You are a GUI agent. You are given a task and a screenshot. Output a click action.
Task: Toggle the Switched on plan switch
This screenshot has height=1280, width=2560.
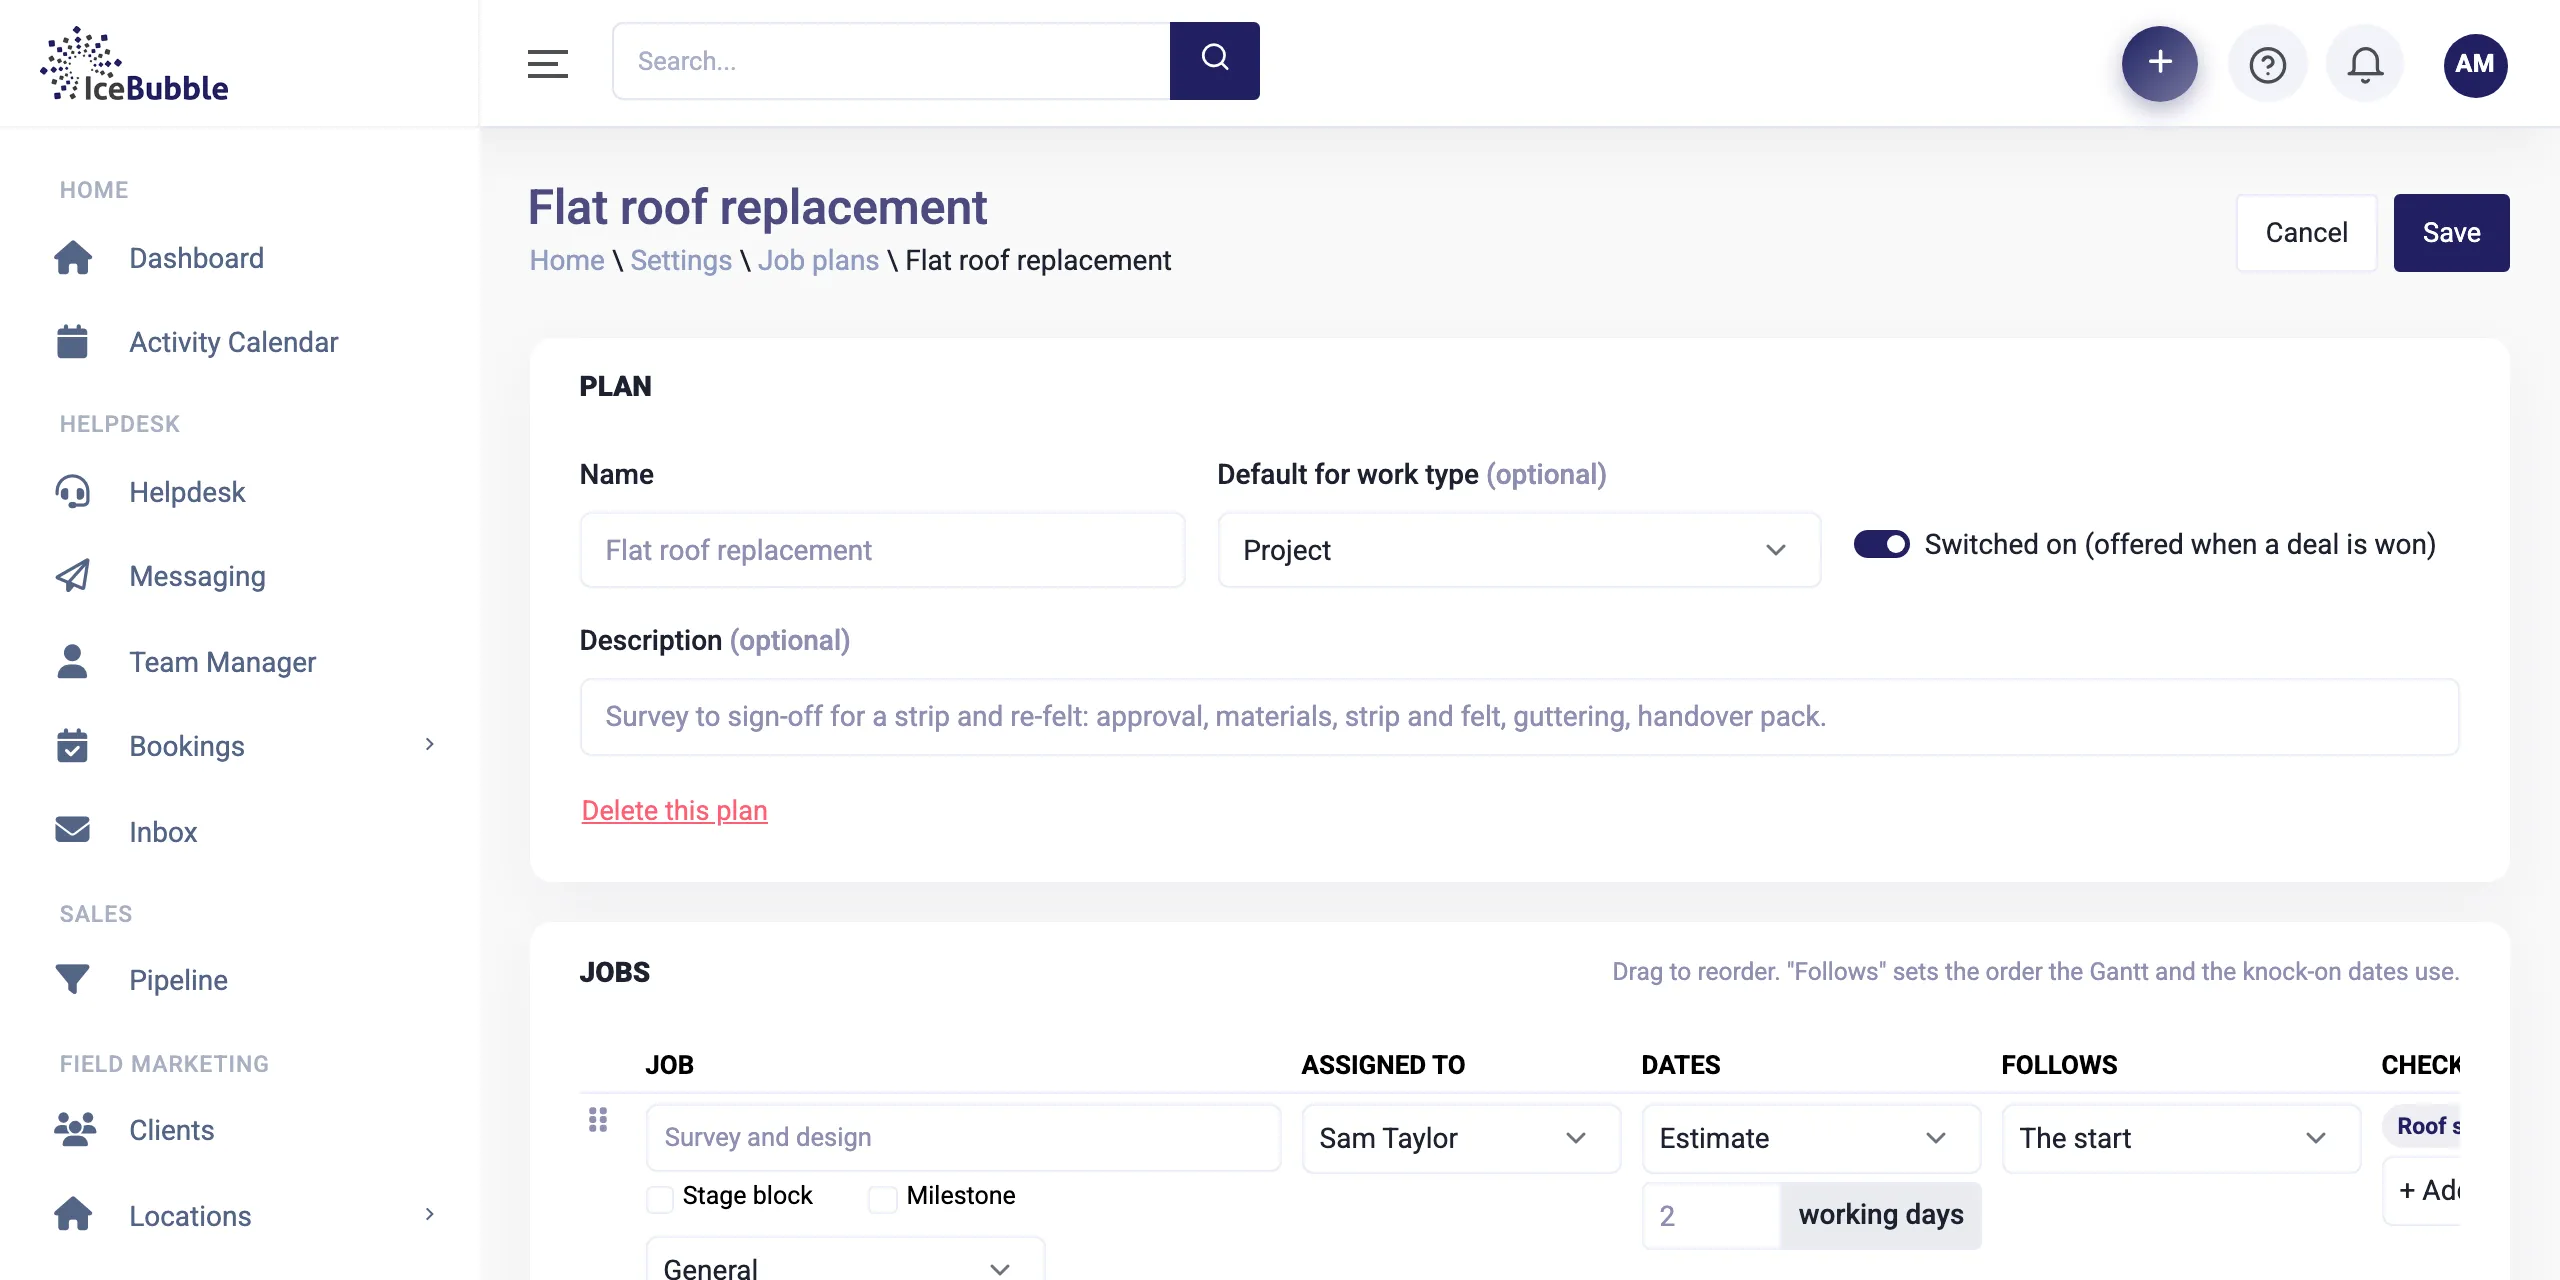click(1881, 544)
